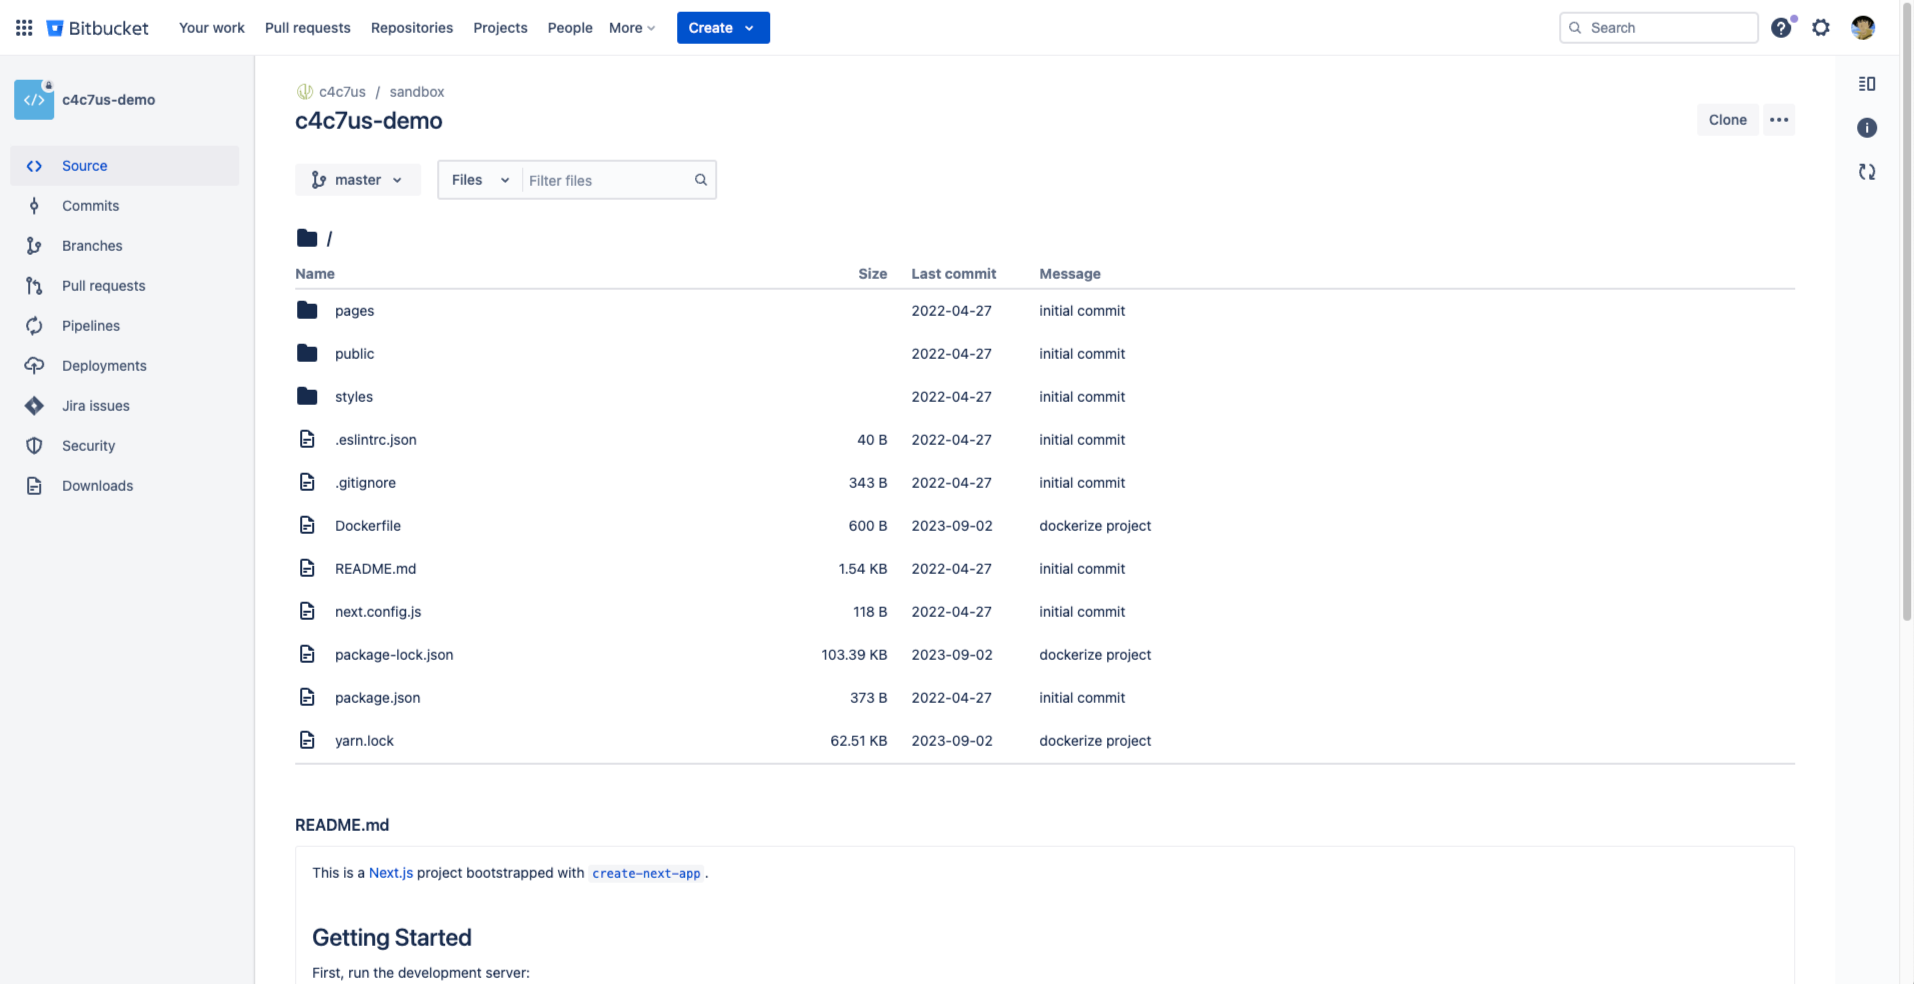Open People in top navigation
This screenshot has width=1914, height=984.
point(570,28)
